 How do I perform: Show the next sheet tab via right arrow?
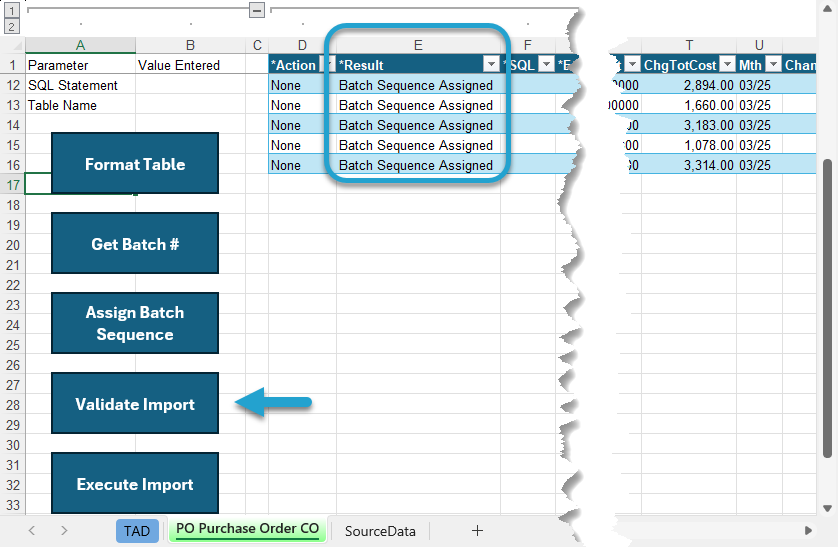point(64,530)
